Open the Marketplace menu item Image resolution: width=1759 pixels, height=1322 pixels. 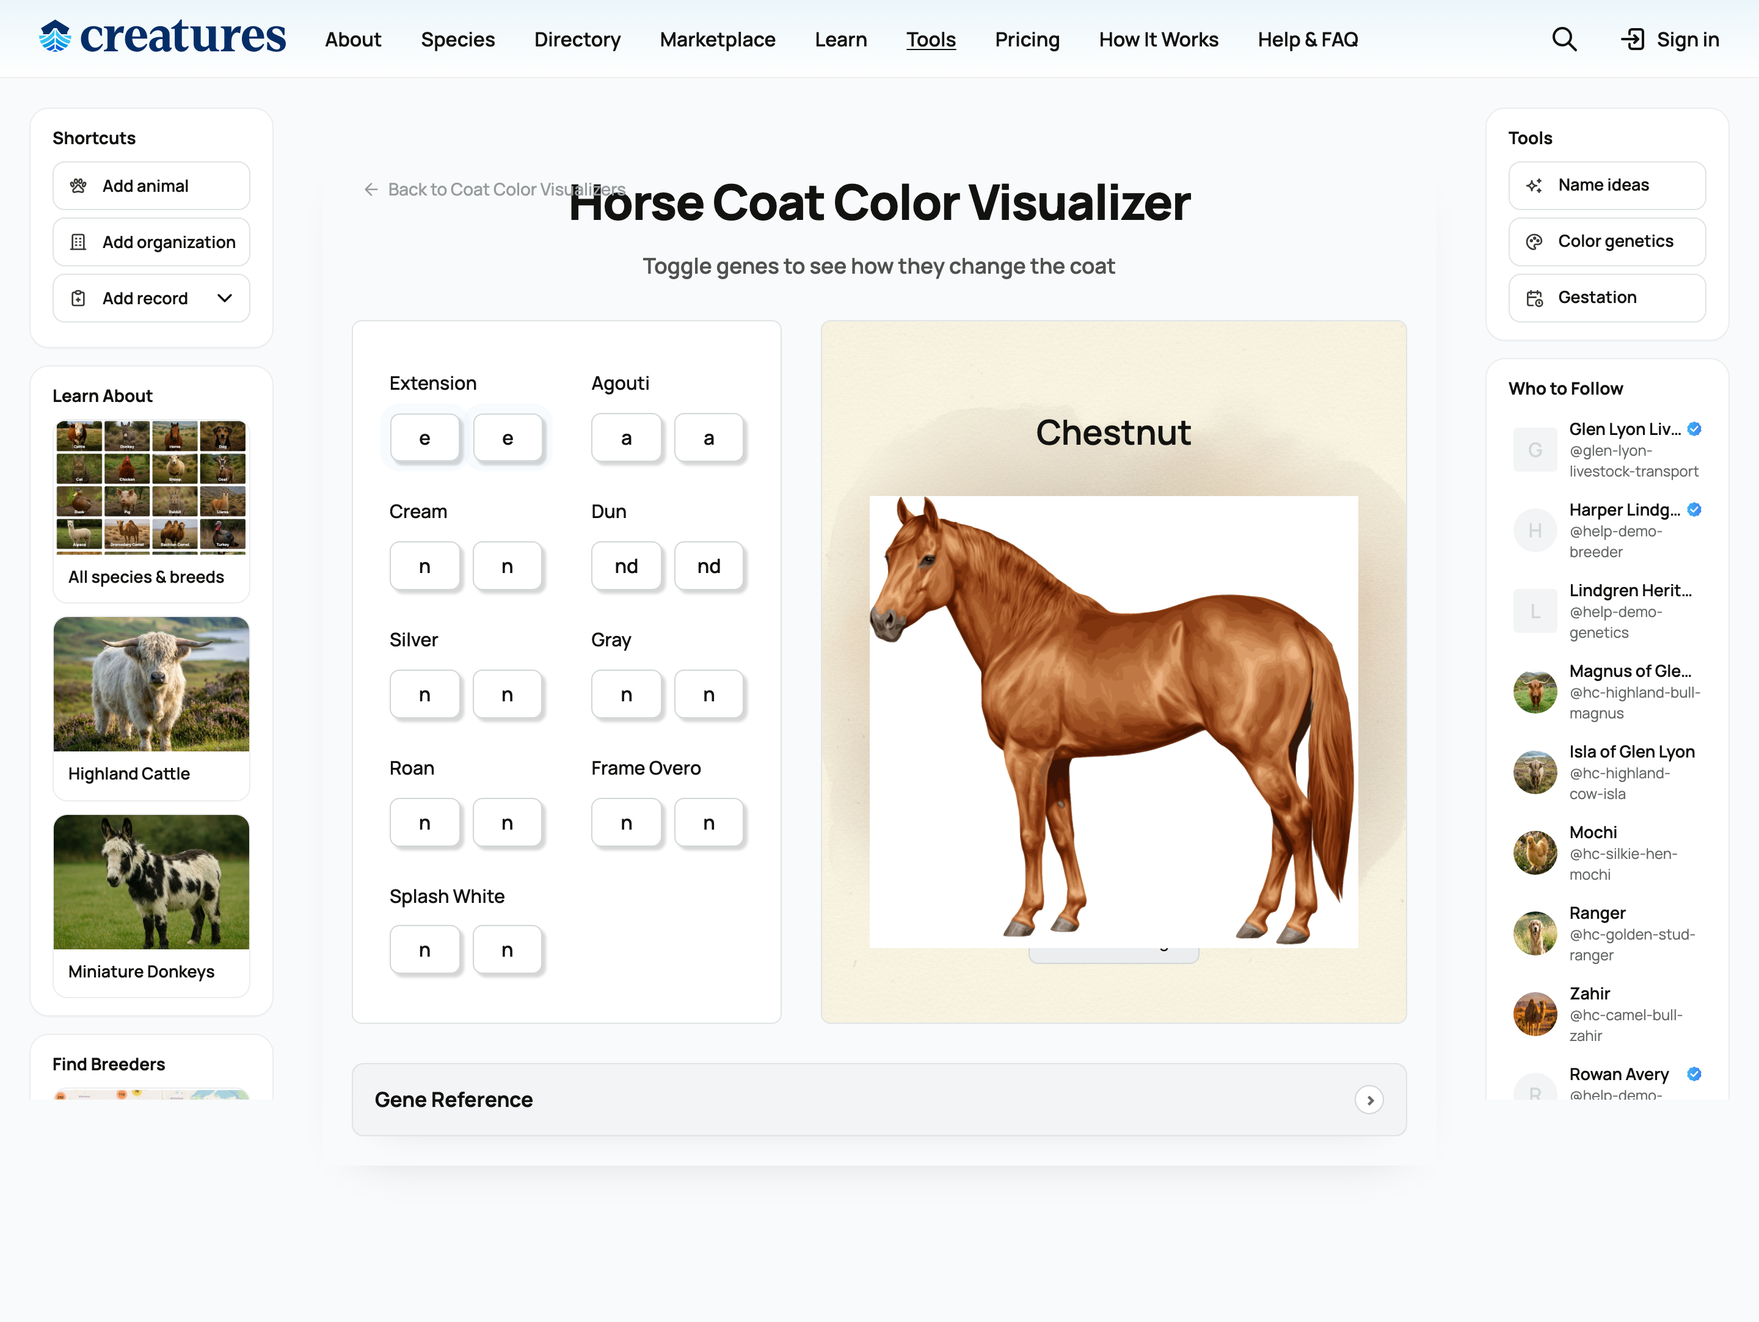coord(718,39)
